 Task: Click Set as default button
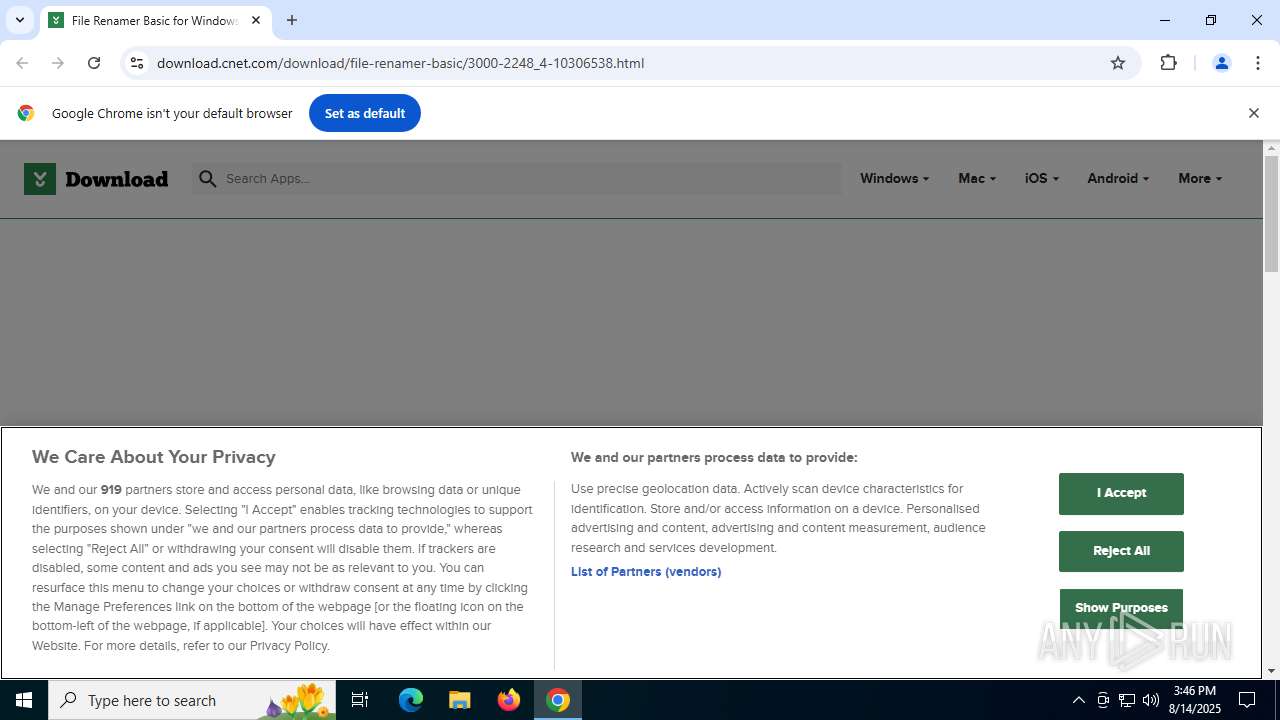click(x=365, y=113)
